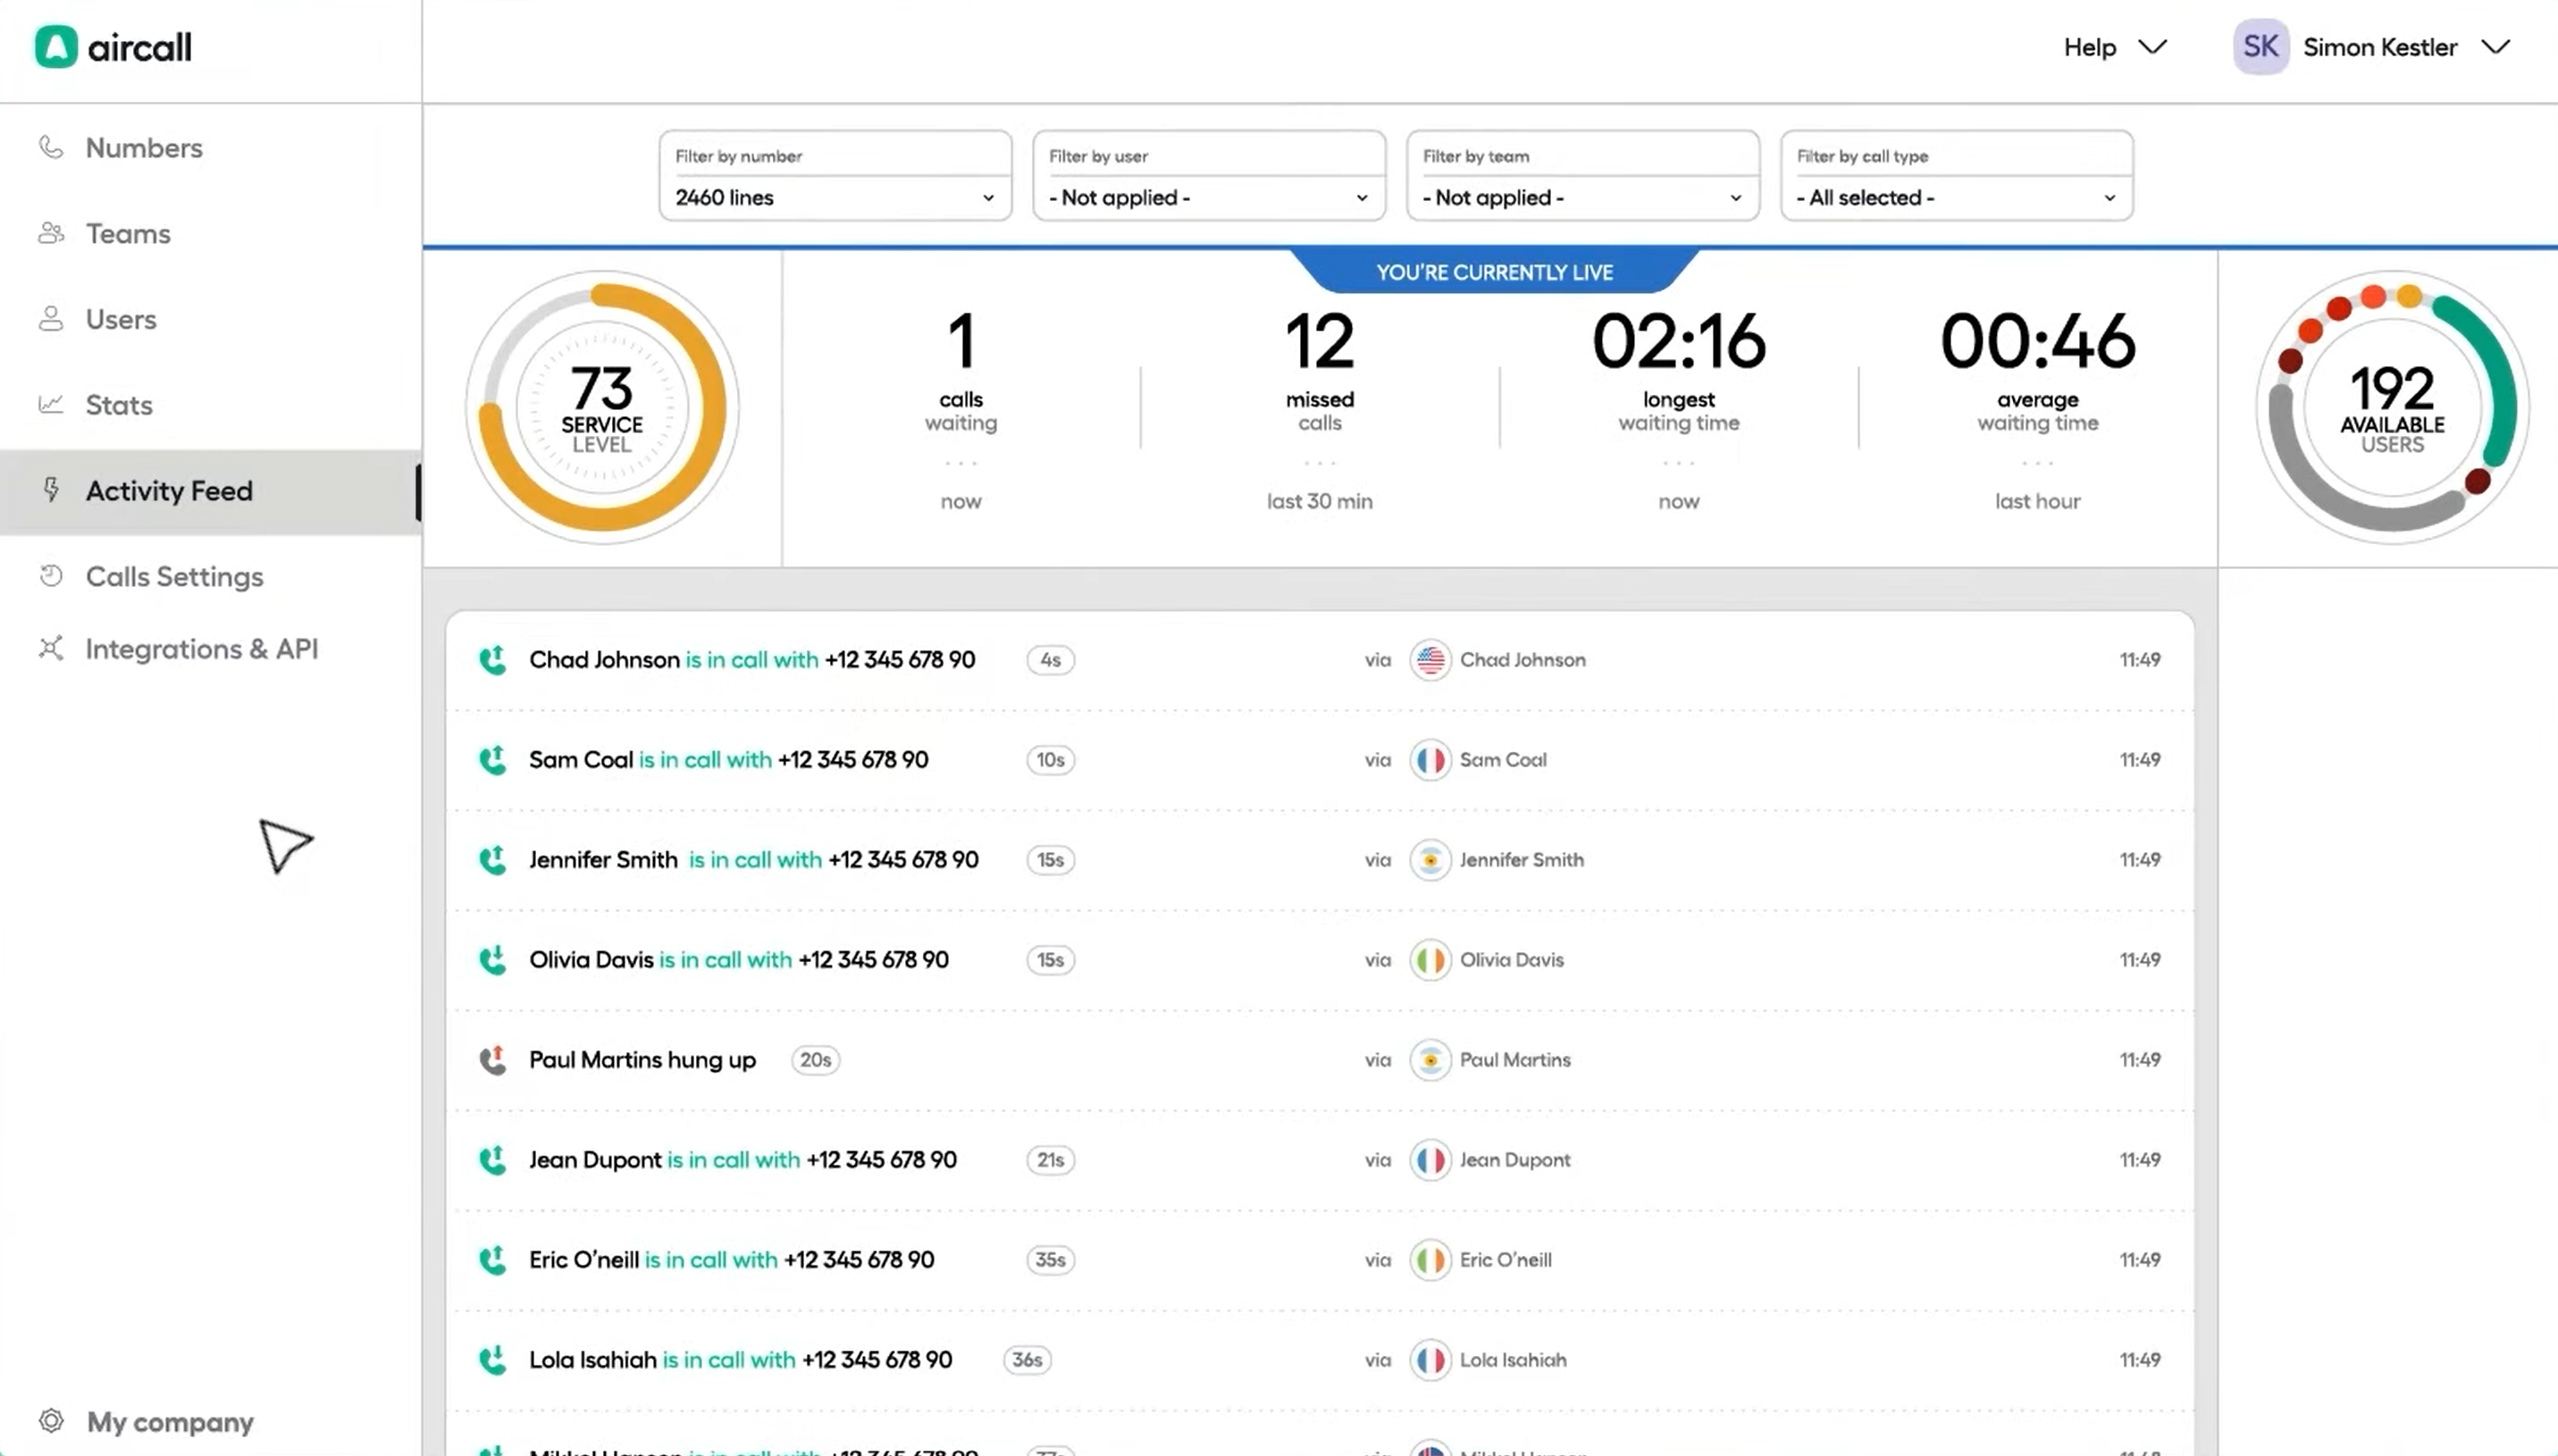
Task: Click the Numbers sidebar icon
Action: click(49, 146)
